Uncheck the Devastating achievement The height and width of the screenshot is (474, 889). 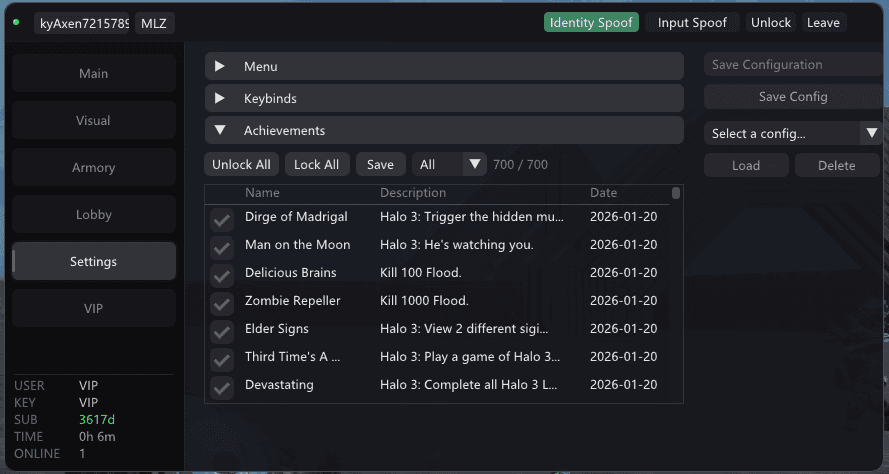222,388
